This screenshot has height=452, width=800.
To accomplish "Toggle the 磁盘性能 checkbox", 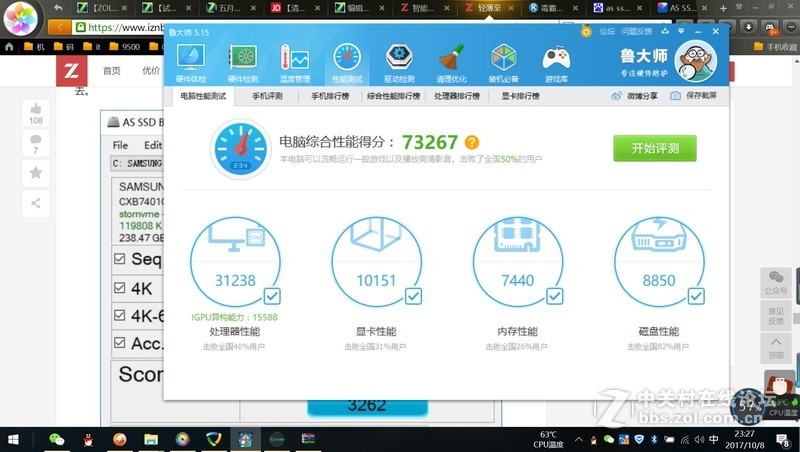I will point(696,296).
